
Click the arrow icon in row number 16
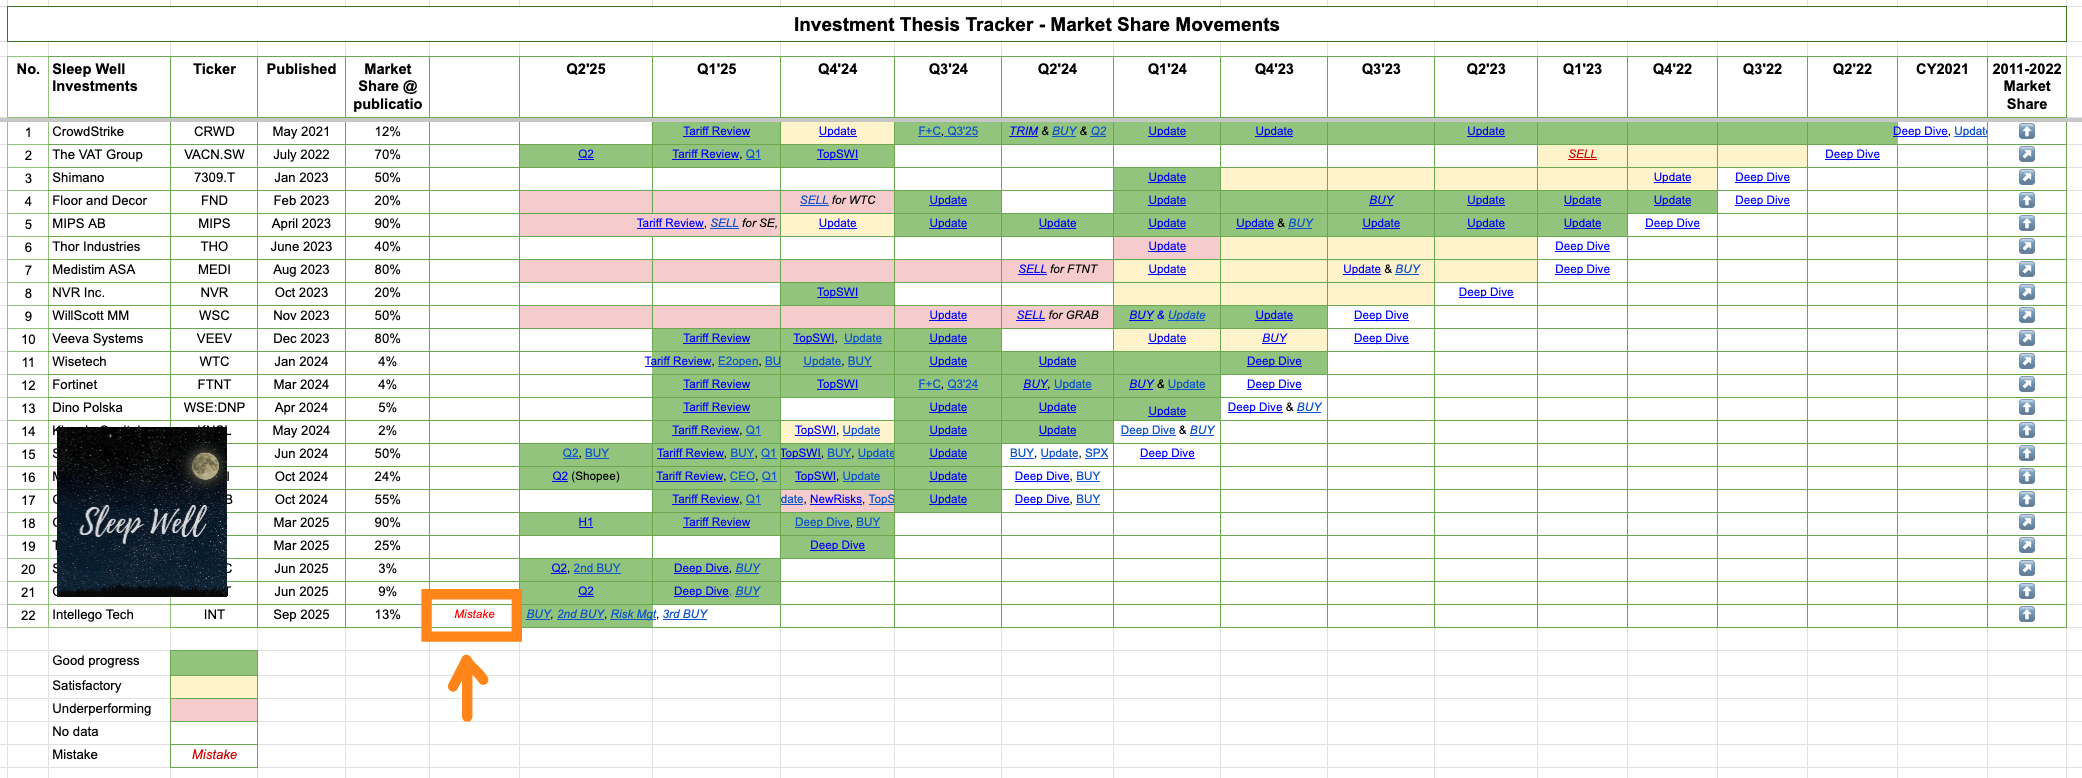coord(2026,476)
